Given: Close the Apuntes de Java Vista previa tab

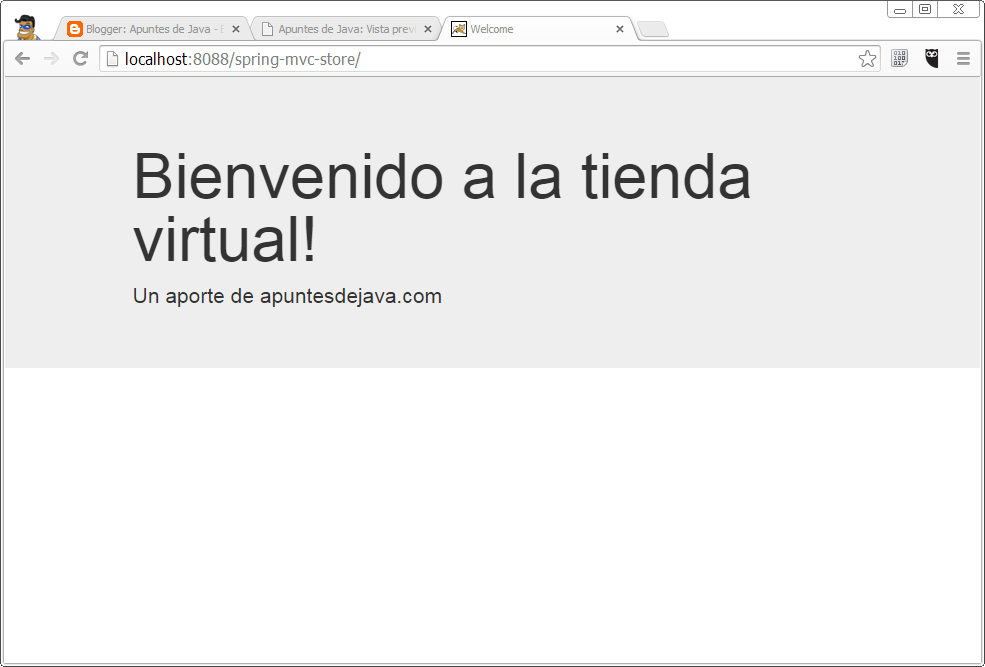Looking at the screenshot, I should click(428, 29).
